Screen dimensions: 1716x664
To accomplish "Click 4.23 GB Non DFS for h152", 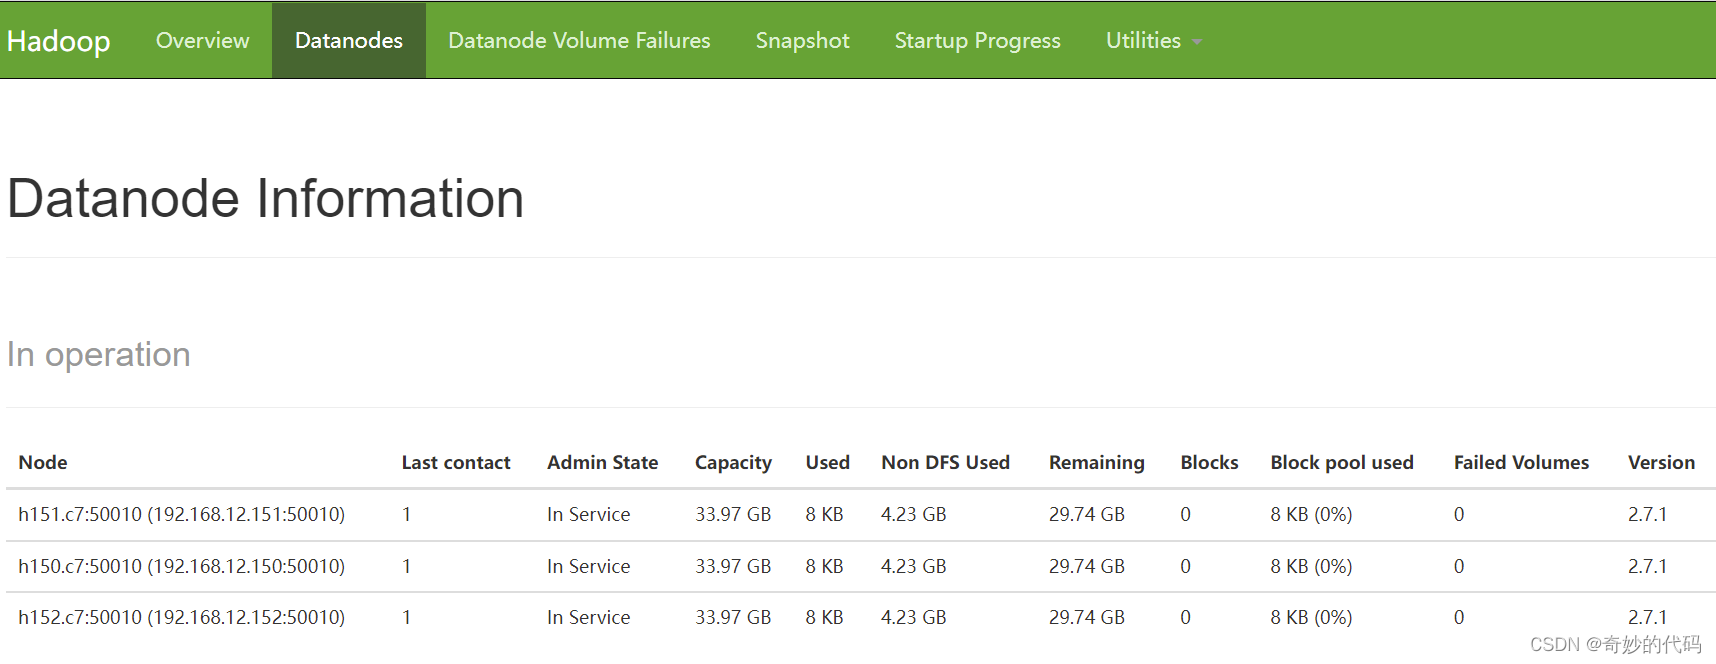I will click(913, 617).
